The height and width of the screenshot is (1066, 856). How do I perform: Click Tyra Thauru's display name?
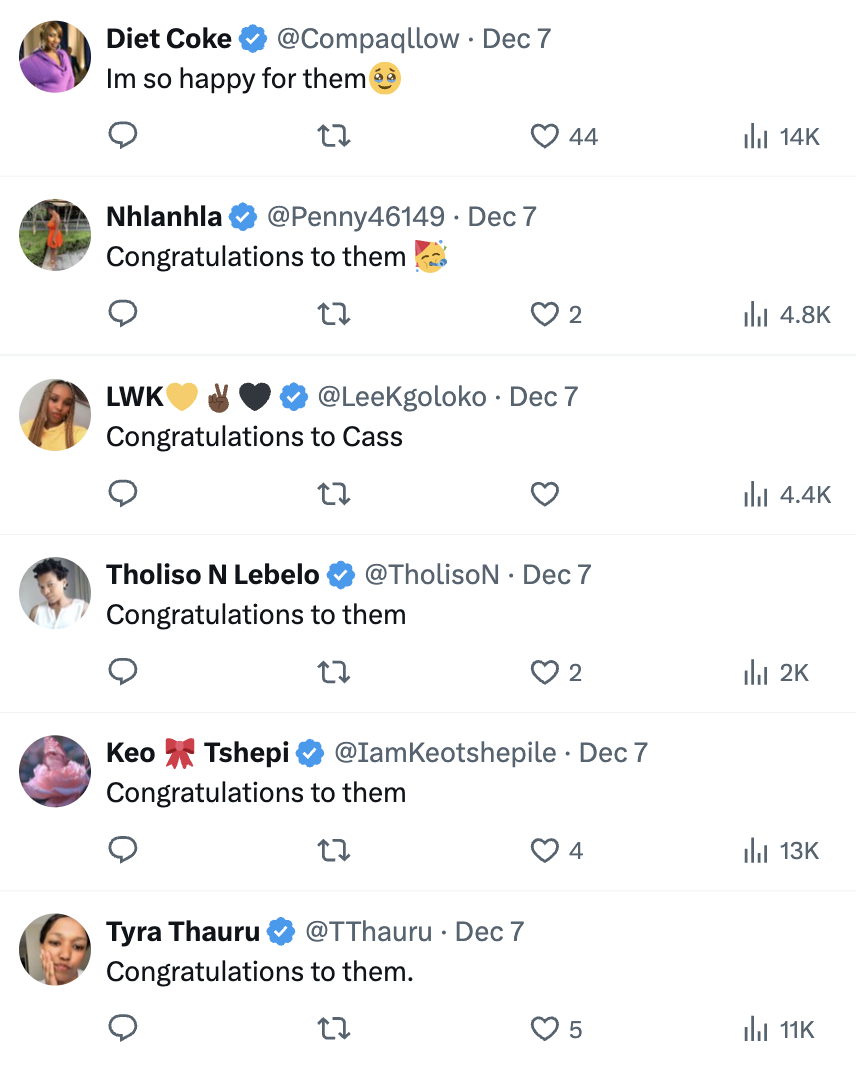click(x=183, y=932)
